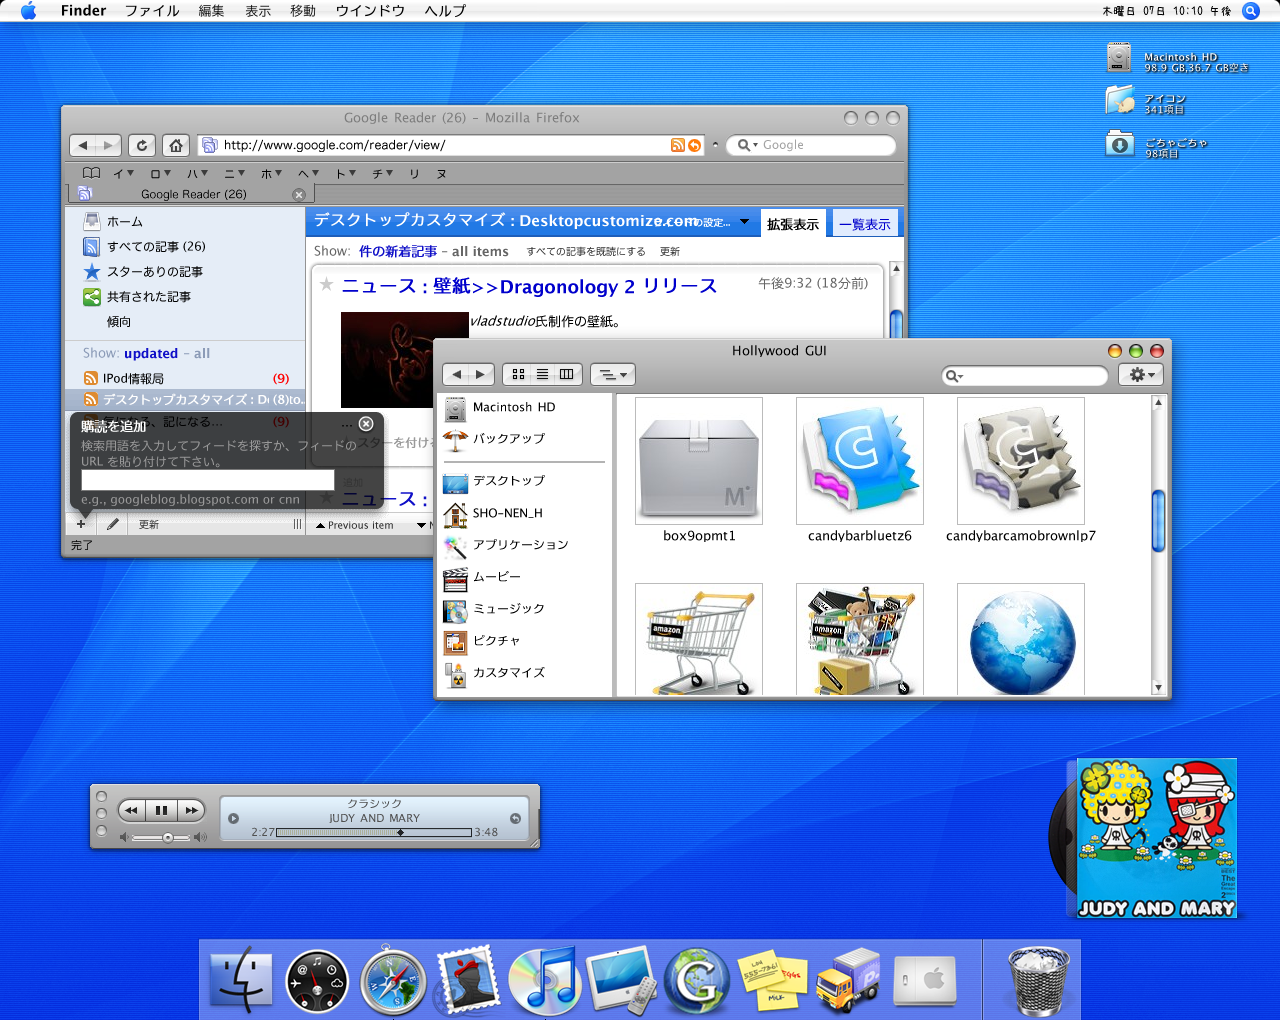Expand the ハ bookmark folder dropdown

(197, 173)
